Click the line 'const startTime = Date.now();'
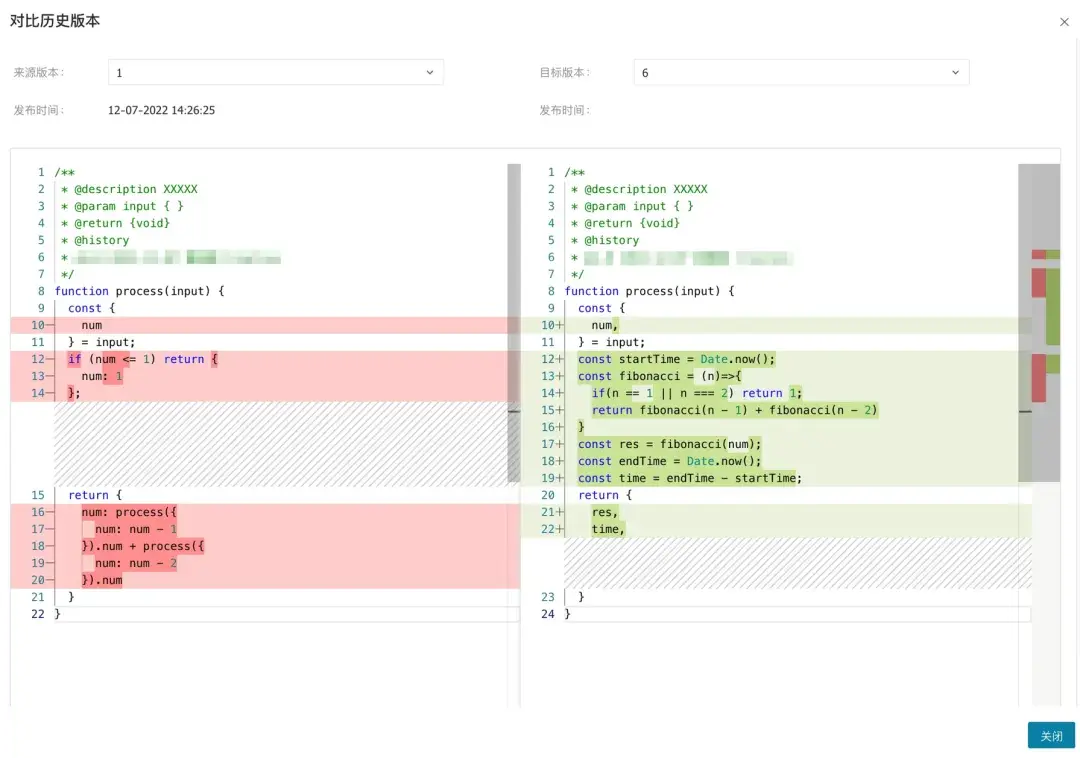This screenshot has height=758, width=1080. point(676,359)
